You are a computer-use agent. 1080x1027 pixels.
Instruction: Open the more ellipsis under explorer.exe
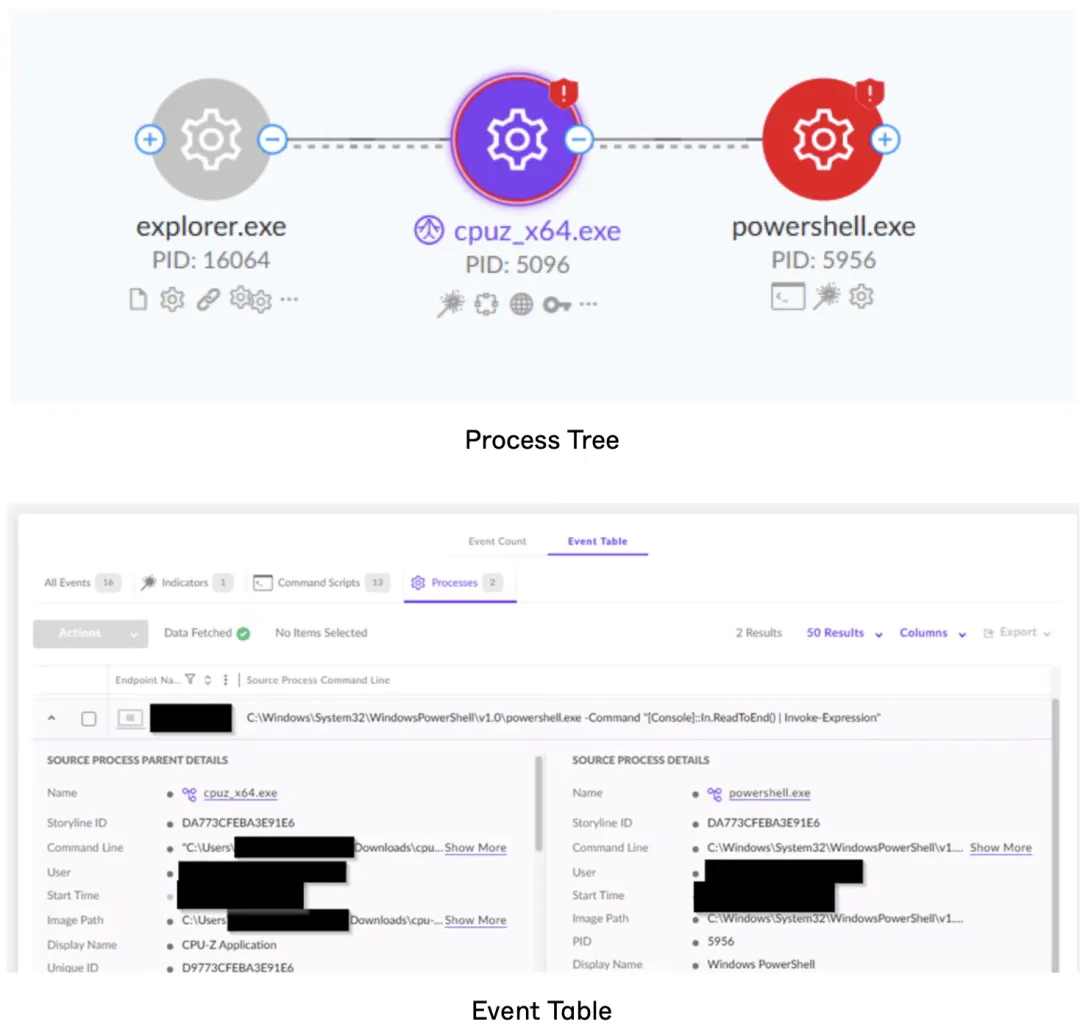[290, 299]
